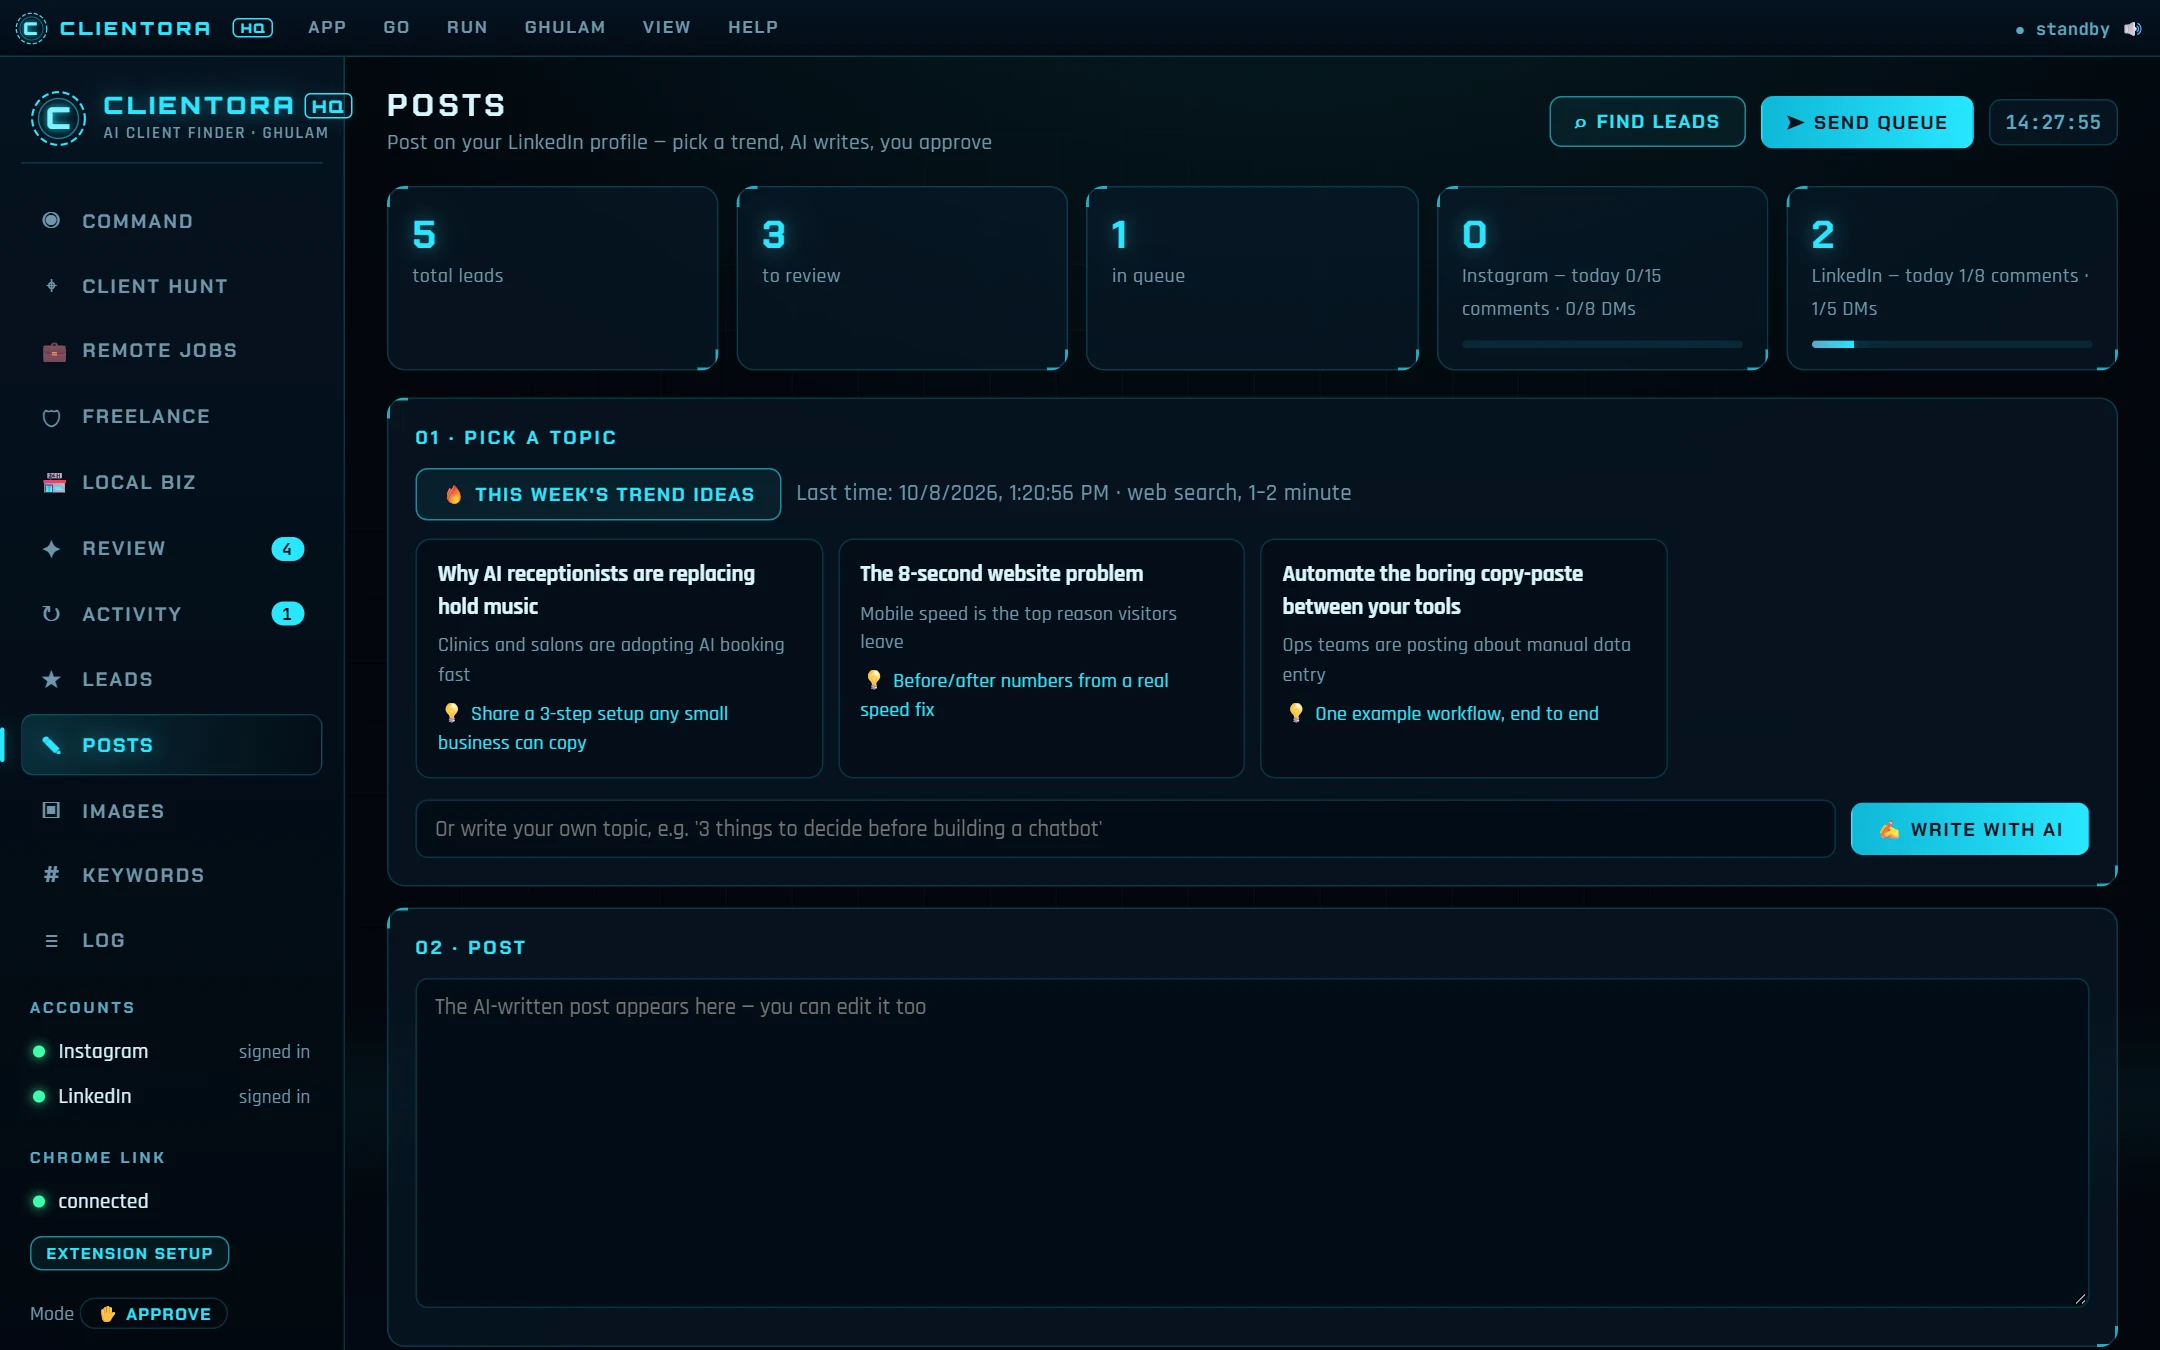Viewport: 2160px width, 1350px height.
Task: Click the Keywords hash icon
Action: tap(51, 875)
